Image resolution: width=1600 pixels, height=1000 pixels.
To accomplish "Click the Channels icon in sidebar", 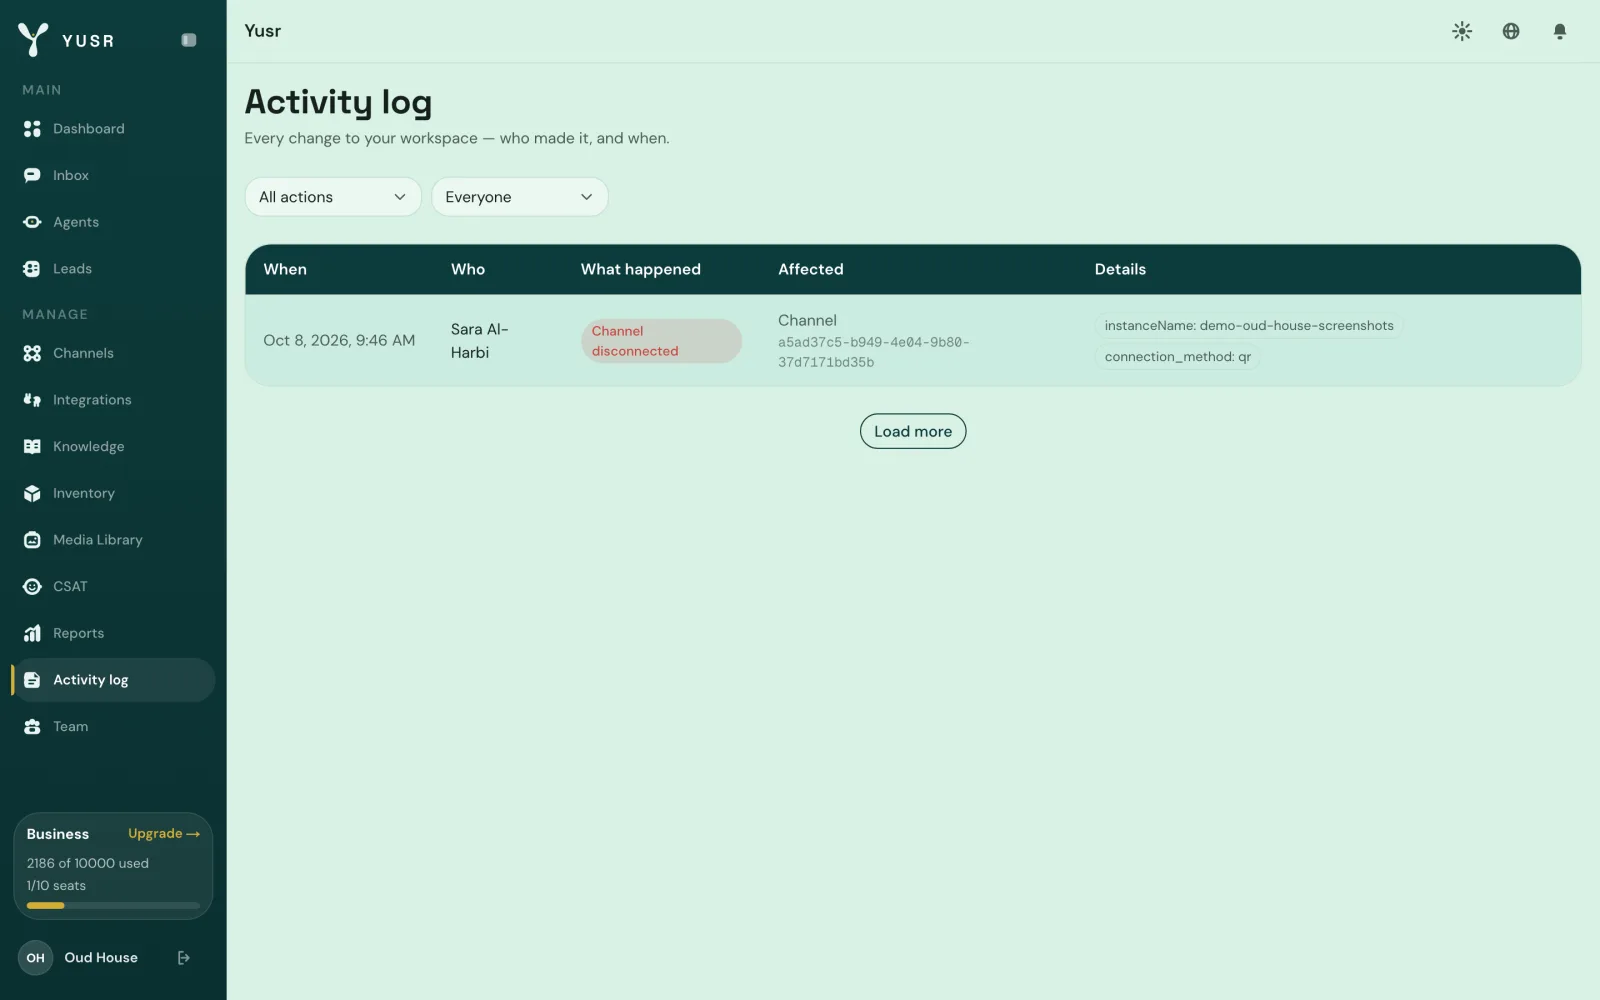I will tap(32, 353).
